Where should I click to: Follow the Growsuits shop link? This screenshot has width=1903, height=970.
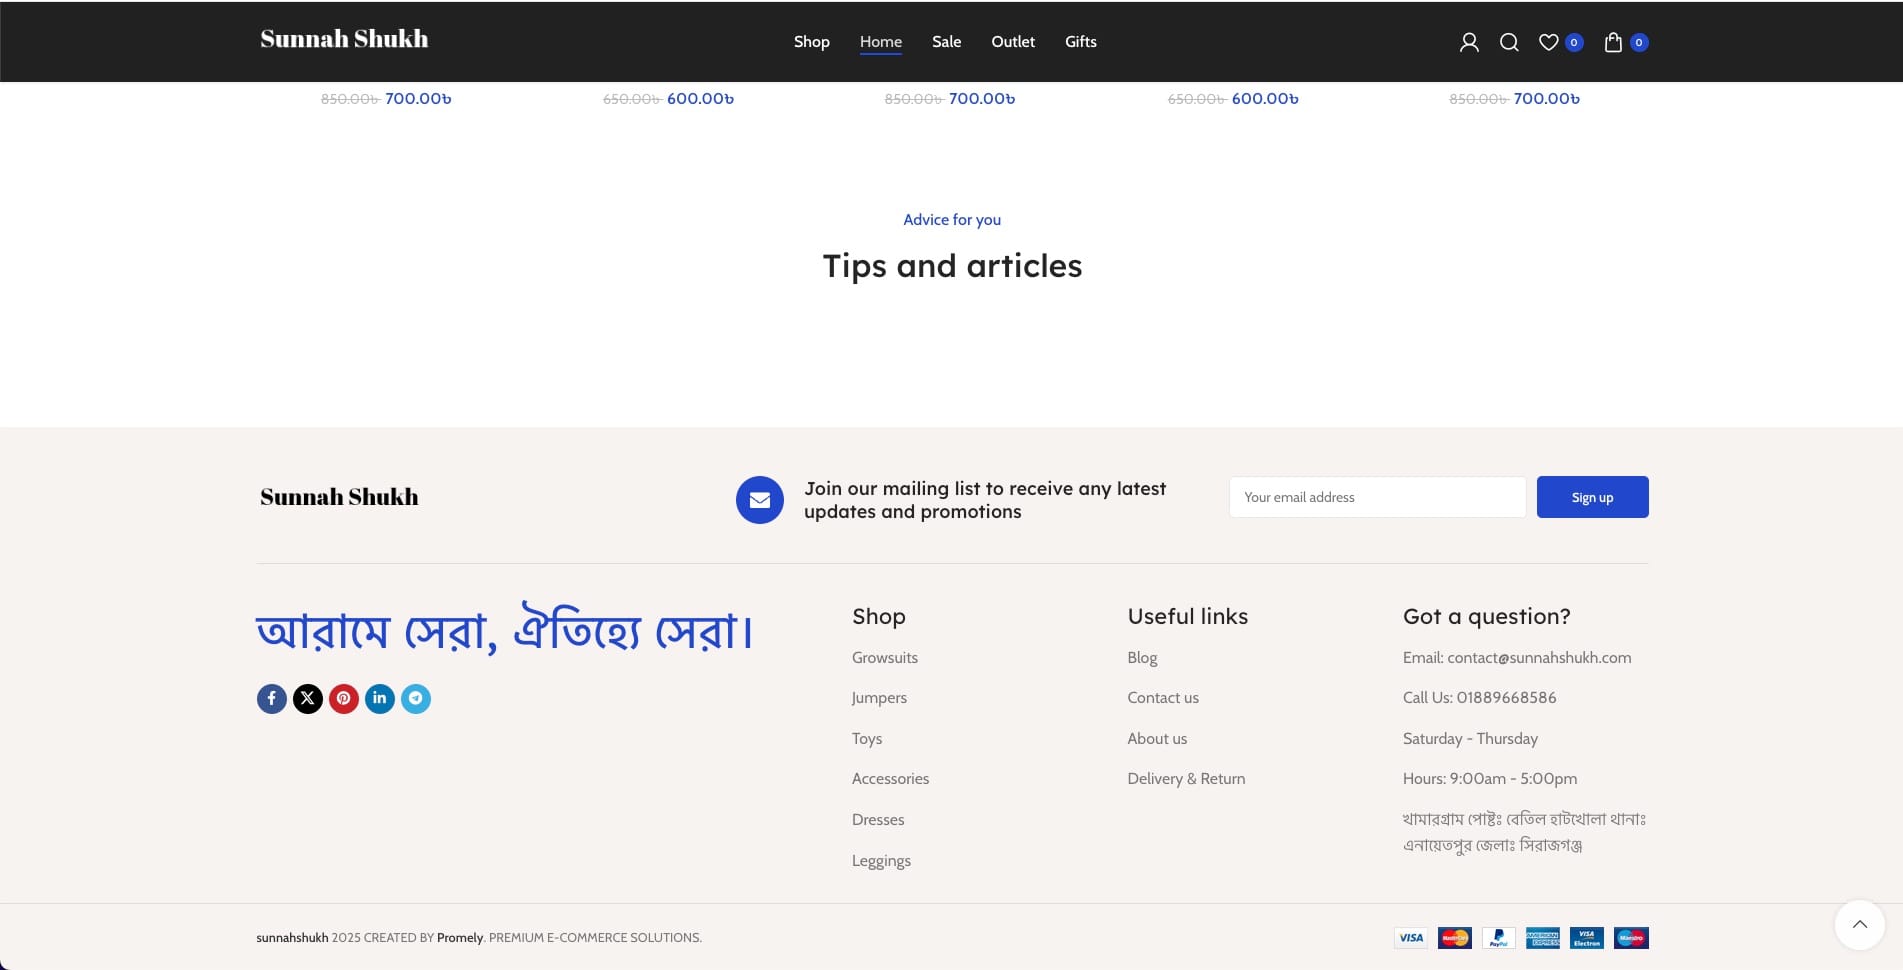click(x=884, y=658)
